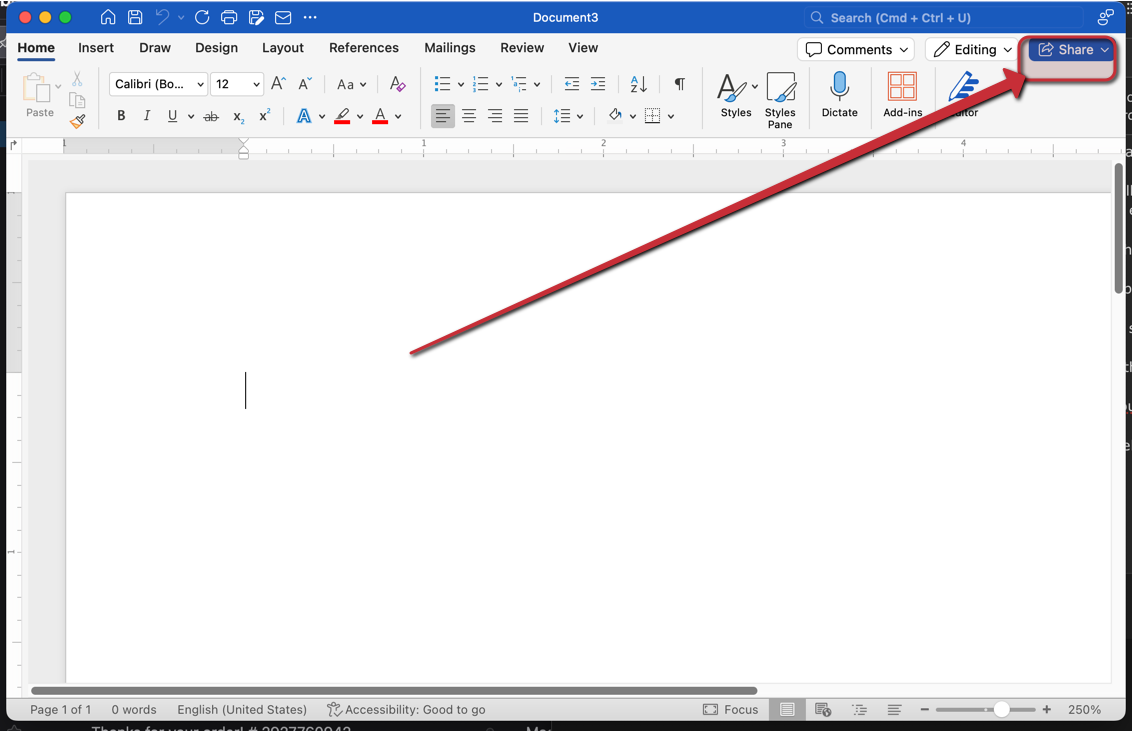
Task: Save the document with floppy disk icon
Action: [x=135, y=17]
